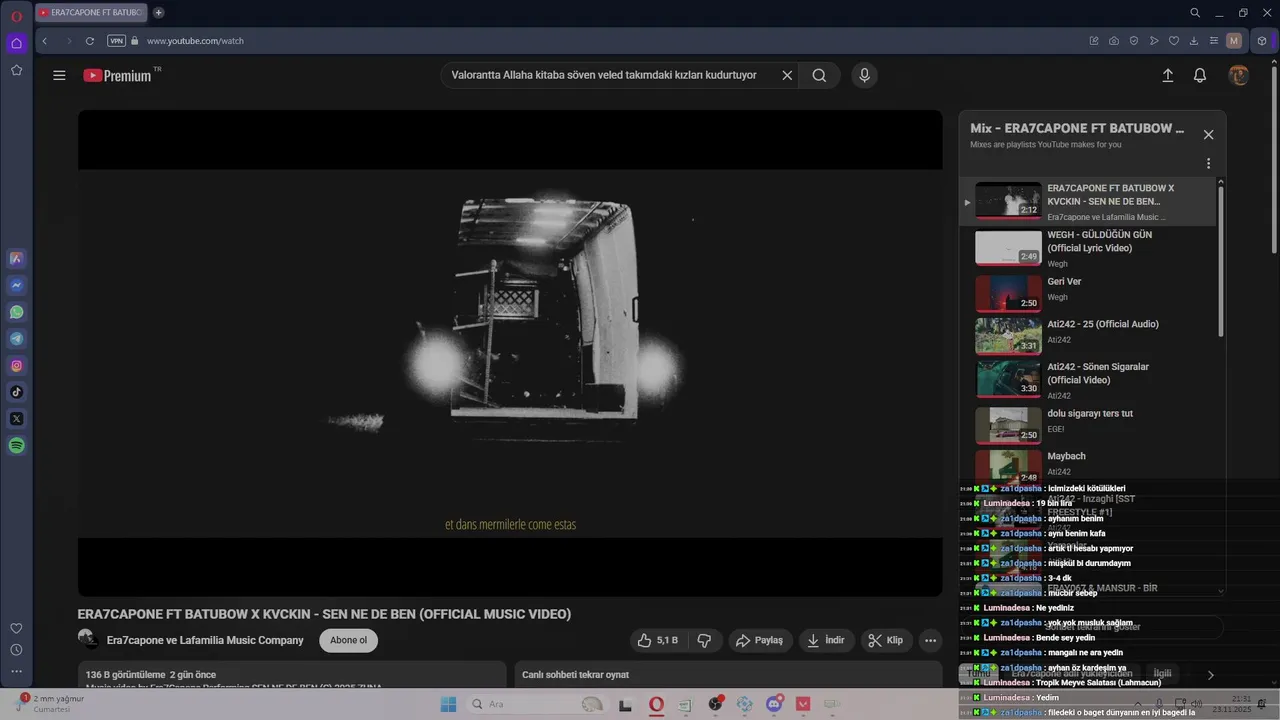This screenshot has width=1280, height=720.
Task: Download the video with İndir
Action: (826, 640)
